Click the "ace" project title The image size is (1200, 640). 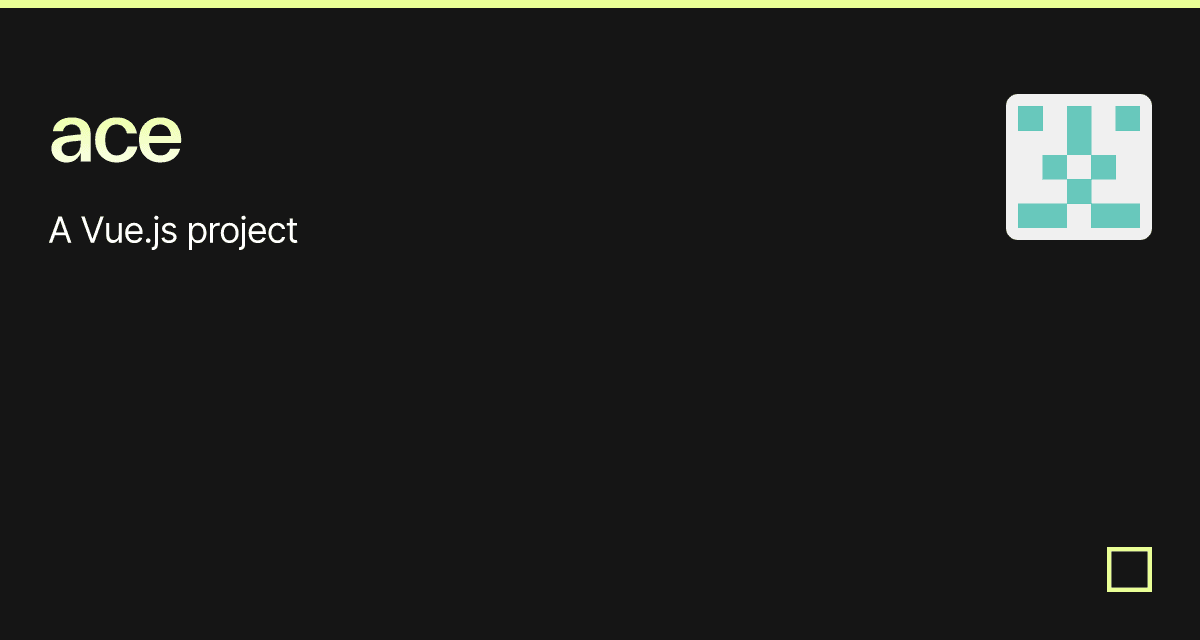(116, 137)
